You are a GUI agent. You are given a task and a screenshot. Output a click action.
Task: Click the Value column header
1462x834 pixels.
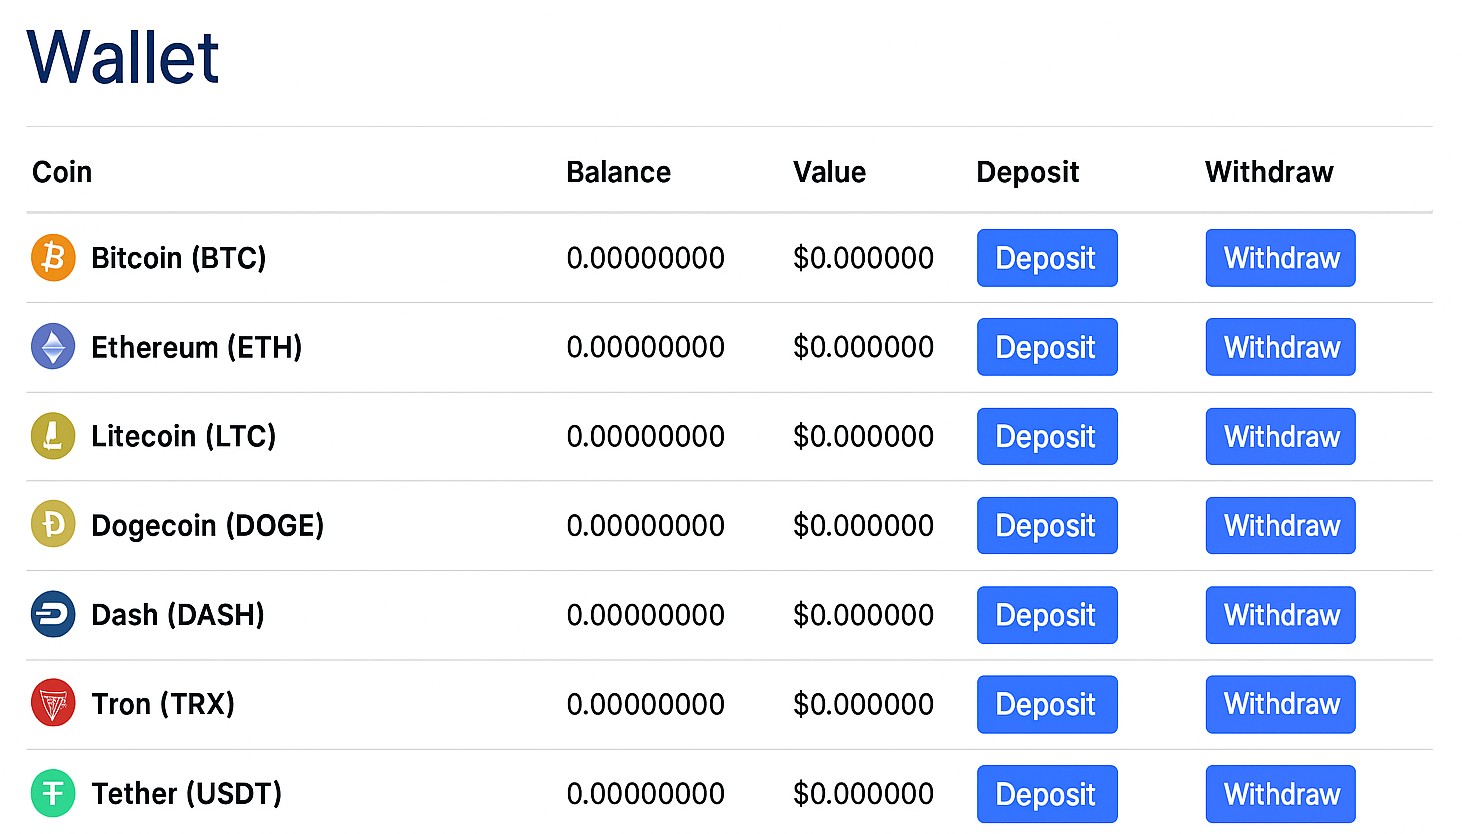tap(829, 172)
